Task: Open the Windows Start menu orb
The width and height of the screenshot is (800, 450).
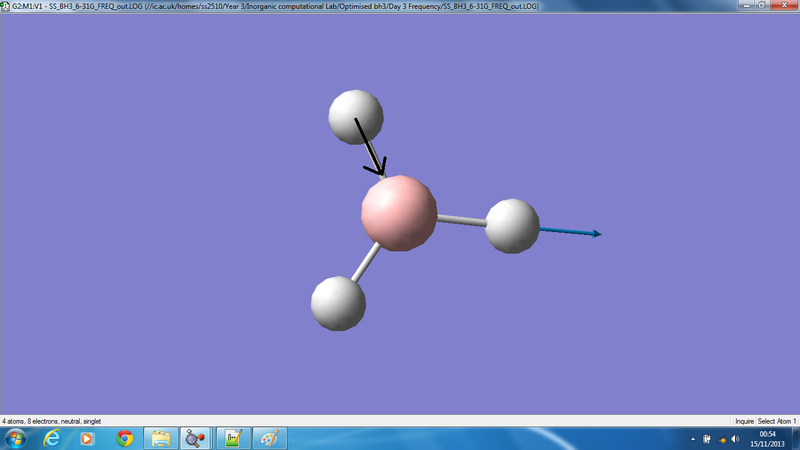Action: click(x=15, y=439)
